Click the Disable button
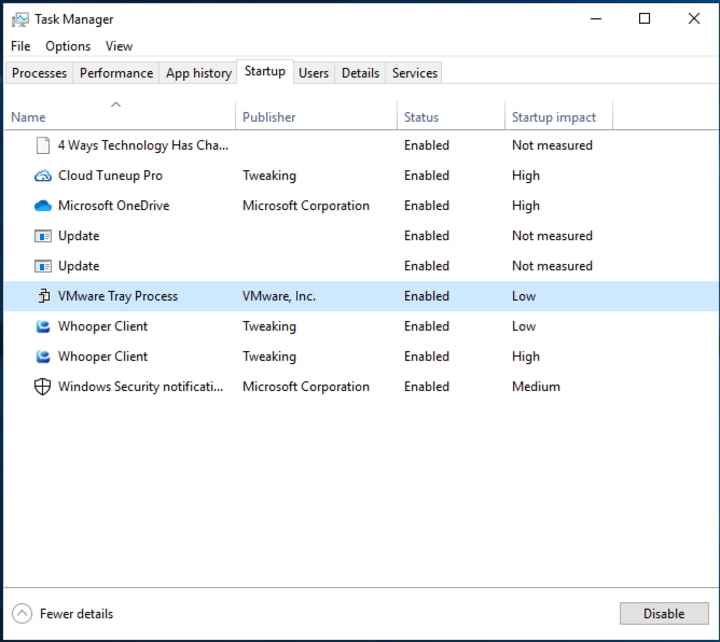 click(x=664, y=614)
